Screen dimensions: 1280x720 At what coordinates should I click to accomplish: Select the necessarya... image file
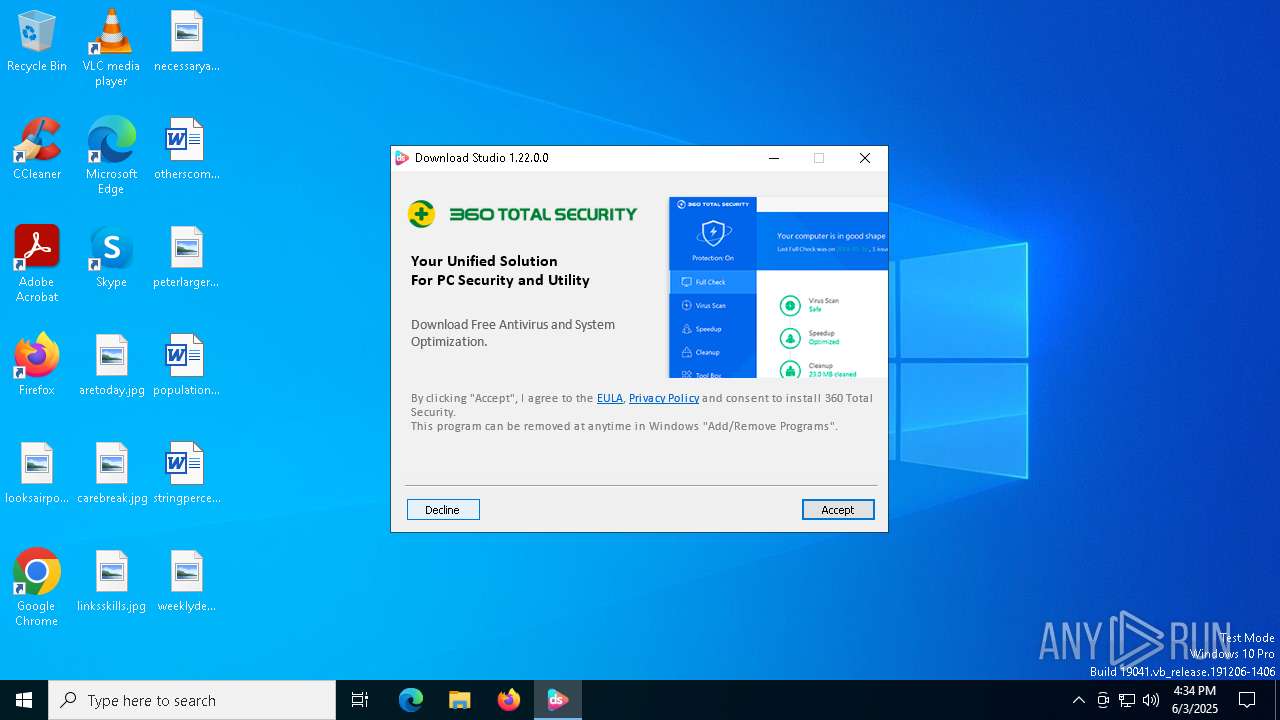(x=187, y=42)
